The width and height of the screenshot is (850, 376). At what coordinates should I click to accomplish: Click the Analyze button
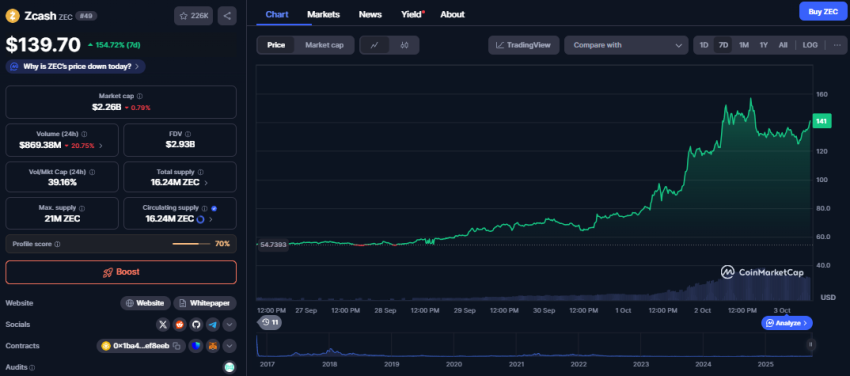point(787,323)
